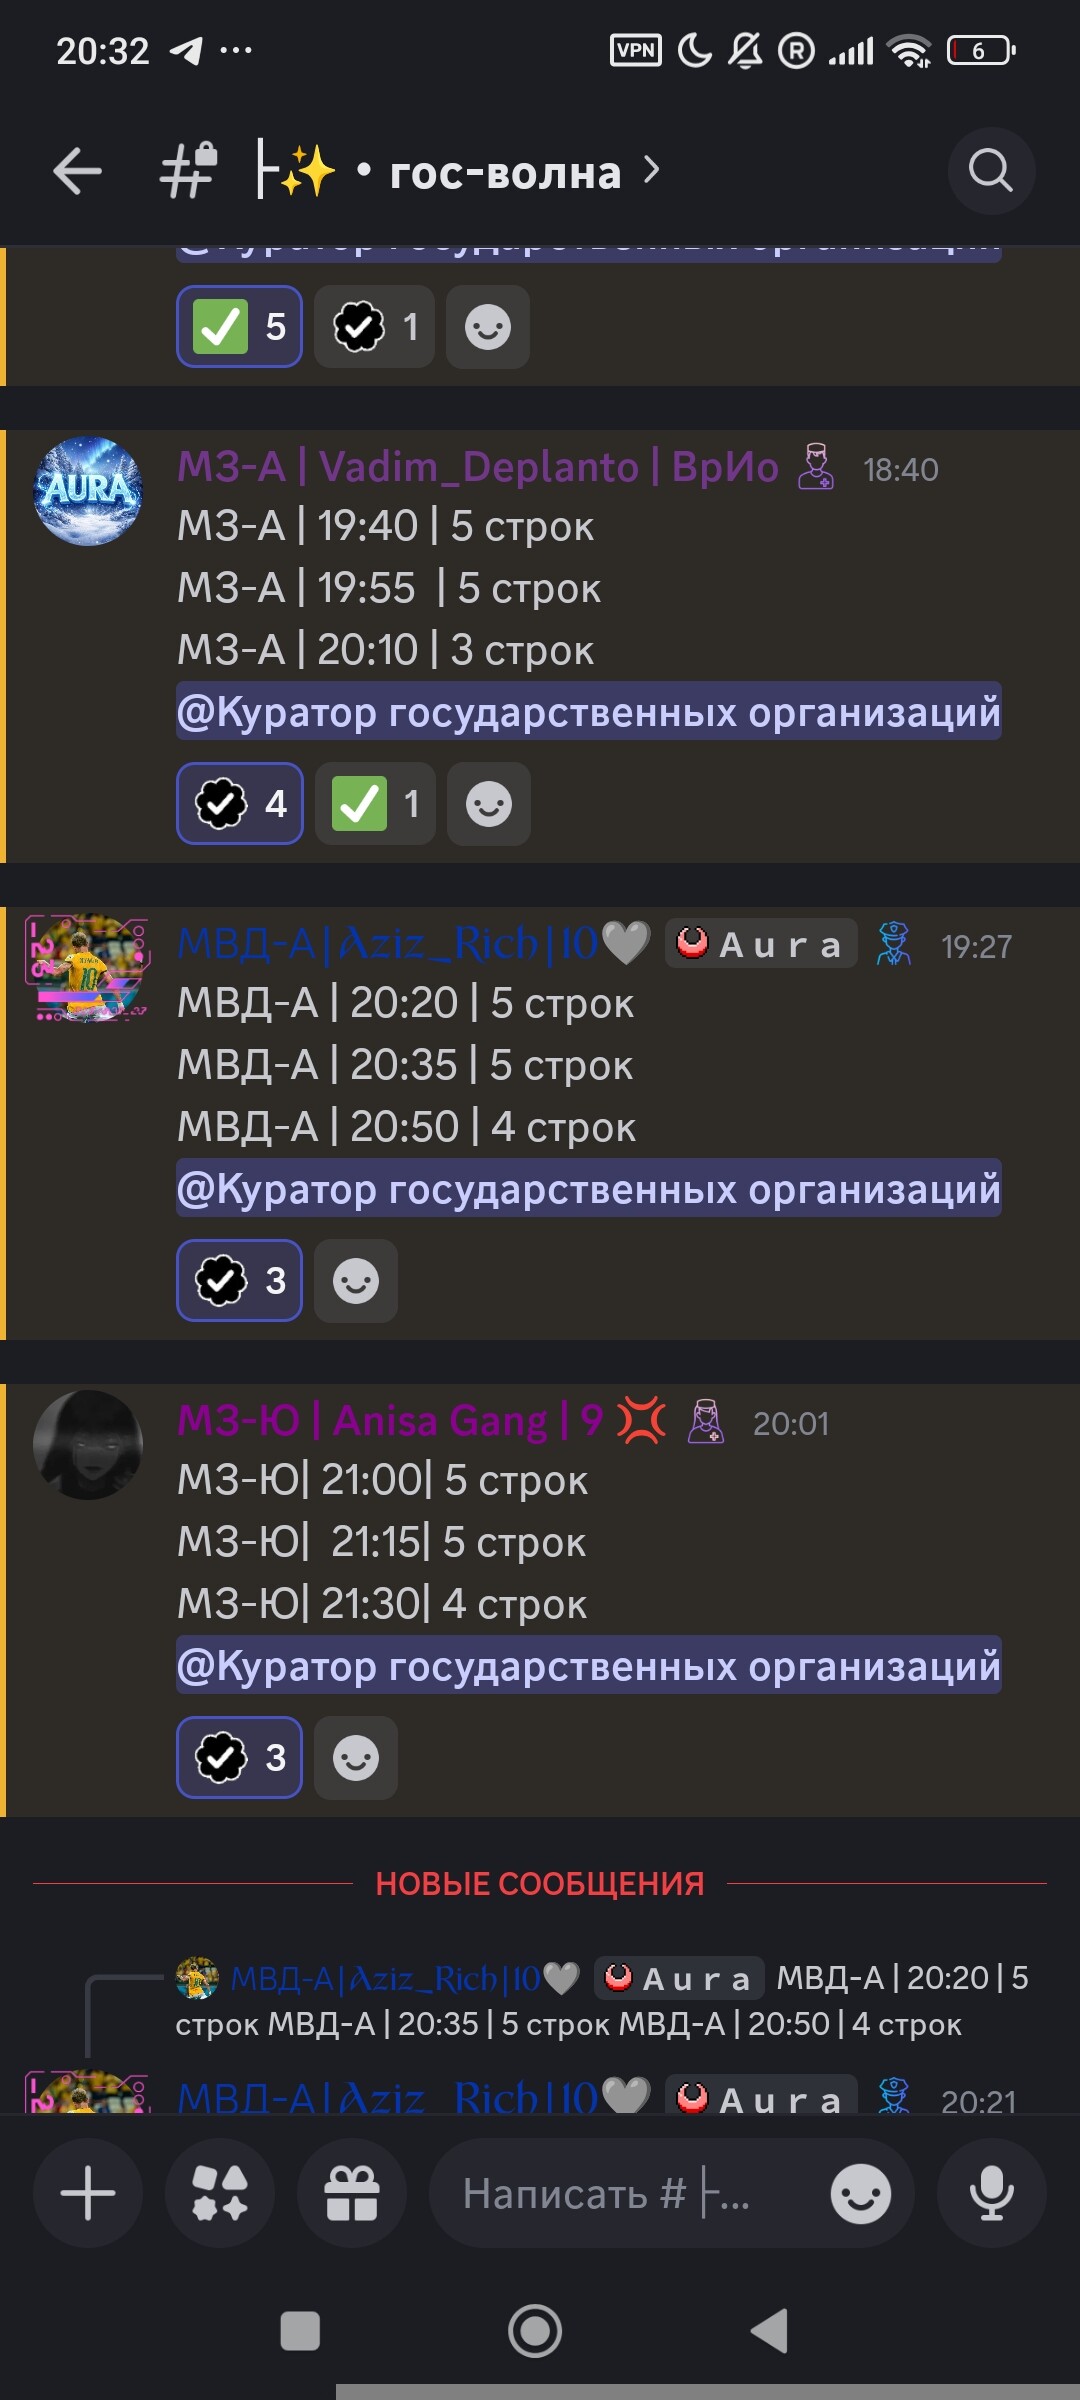Viewport: 1080px width, 2400px height.
Task: Tap the Куратор mention in Aziz_Rich's 19:27 message
Action: click(x=589, y=1188)
